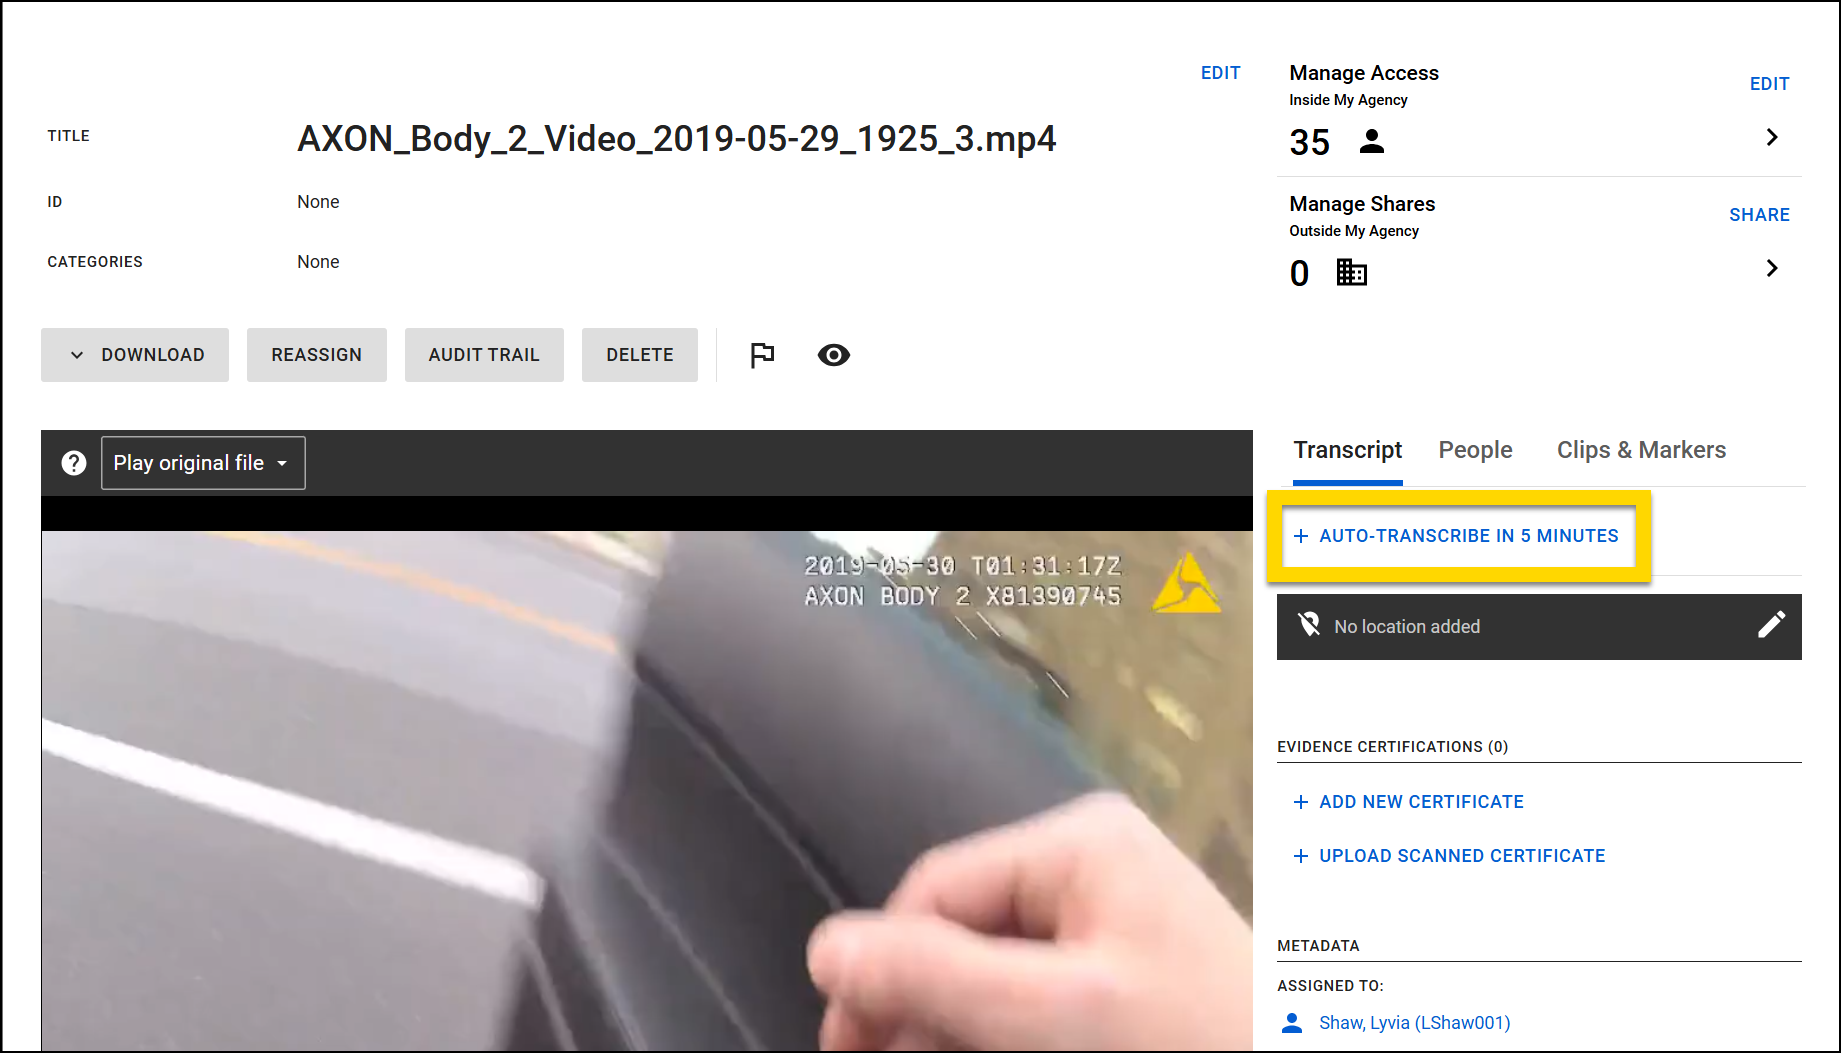Click the body camera video frame
The image size is (1841, 1053).
point(646,790)
